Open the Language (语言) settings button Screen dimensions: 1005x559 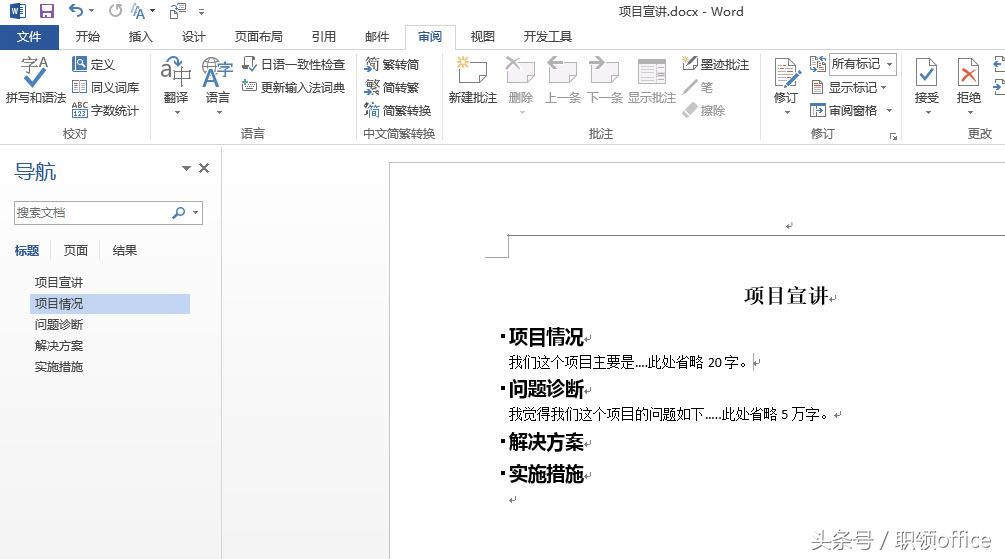pyautogui.click(x=217, y=86)
